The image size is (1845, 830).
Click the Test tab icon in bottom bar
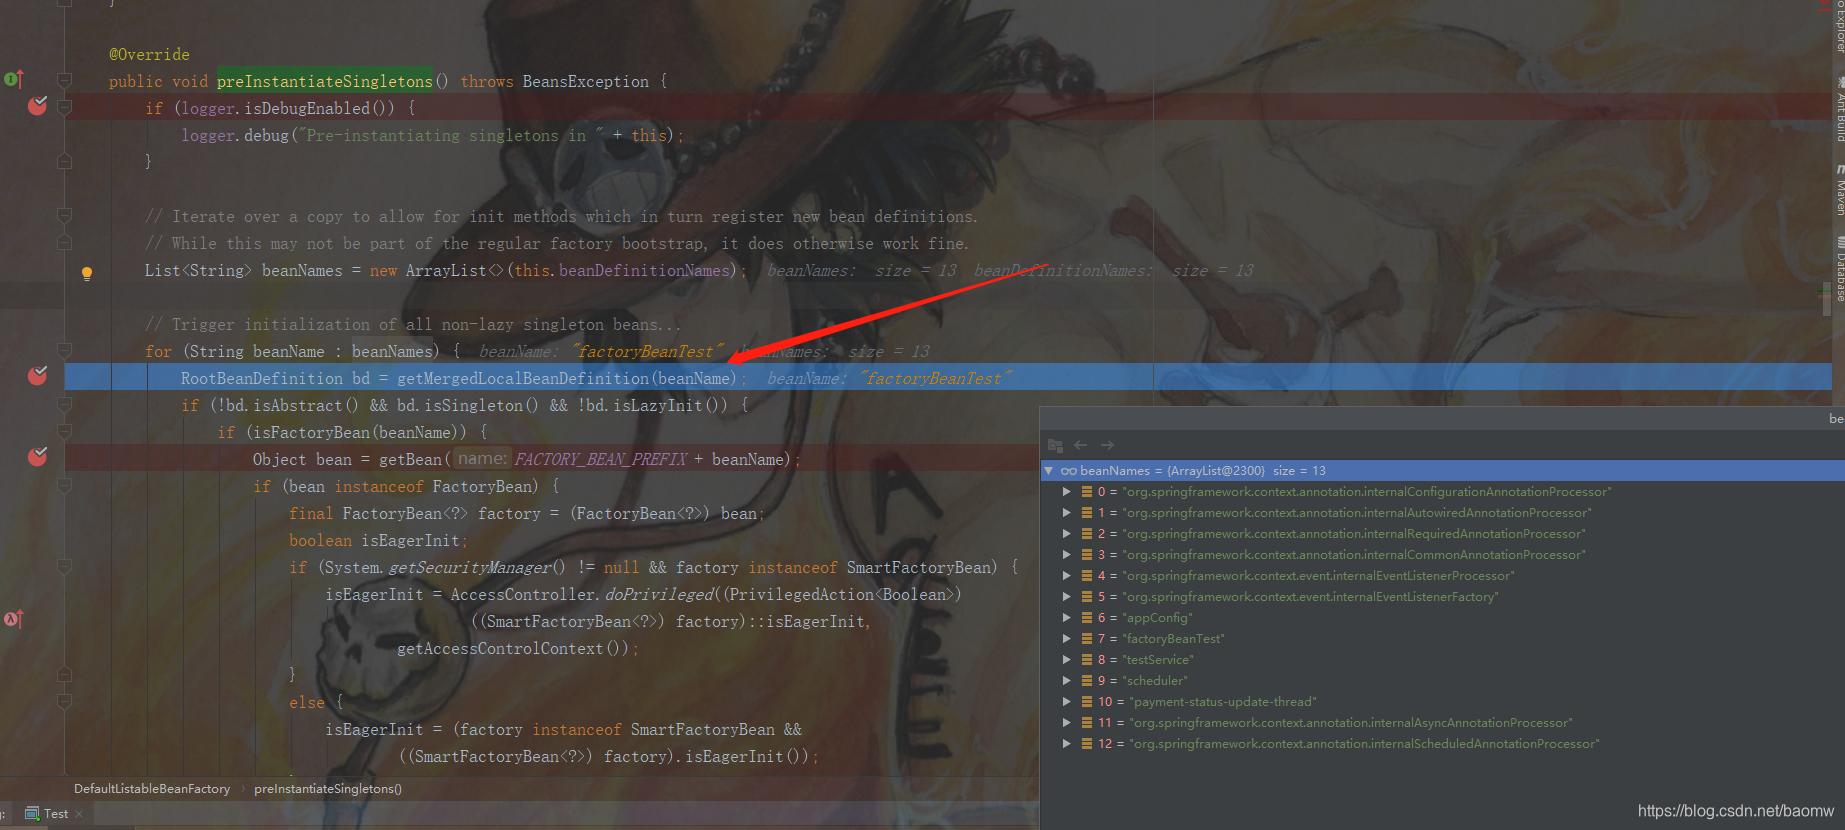point(32,814)
